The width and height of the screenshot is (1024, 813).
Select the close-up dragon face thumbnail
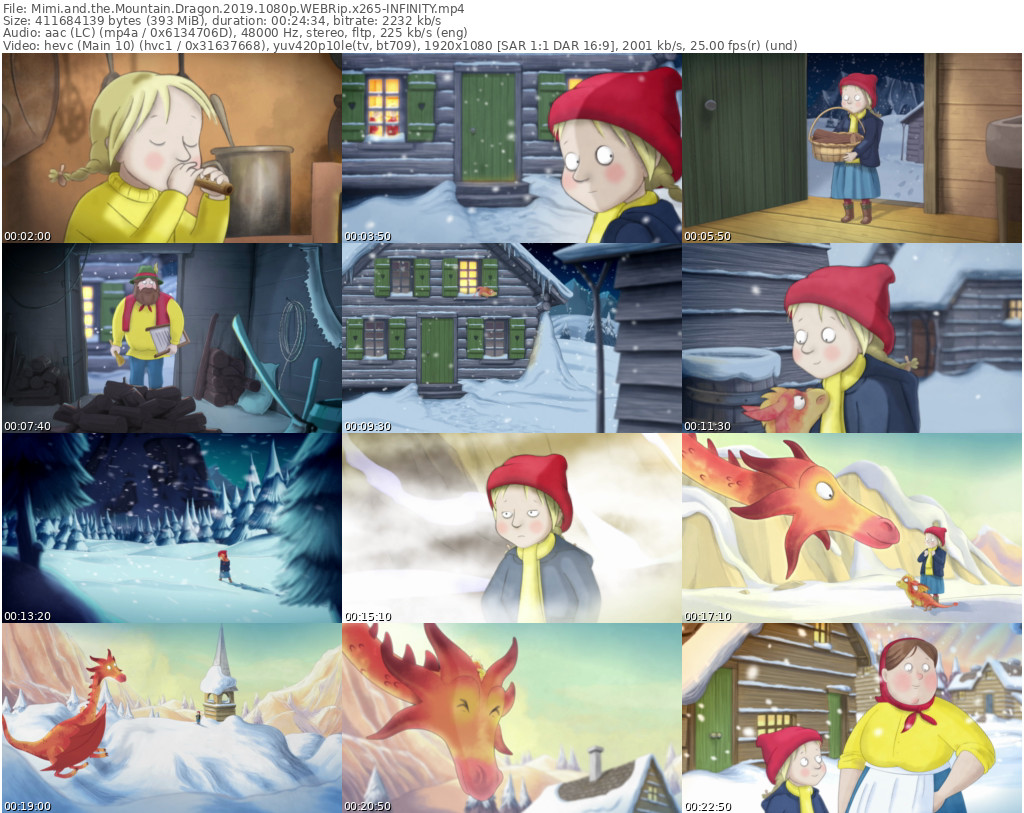[511, 718]
